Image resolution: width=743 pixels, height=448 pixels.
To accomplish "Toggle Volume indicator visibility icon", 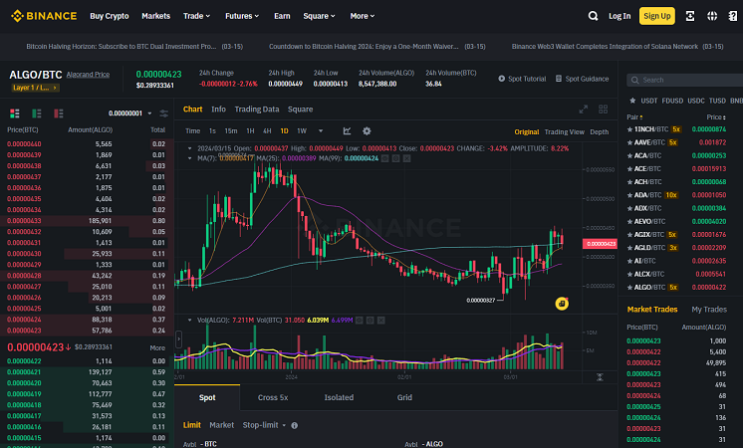I will click(x=359, y=320).
